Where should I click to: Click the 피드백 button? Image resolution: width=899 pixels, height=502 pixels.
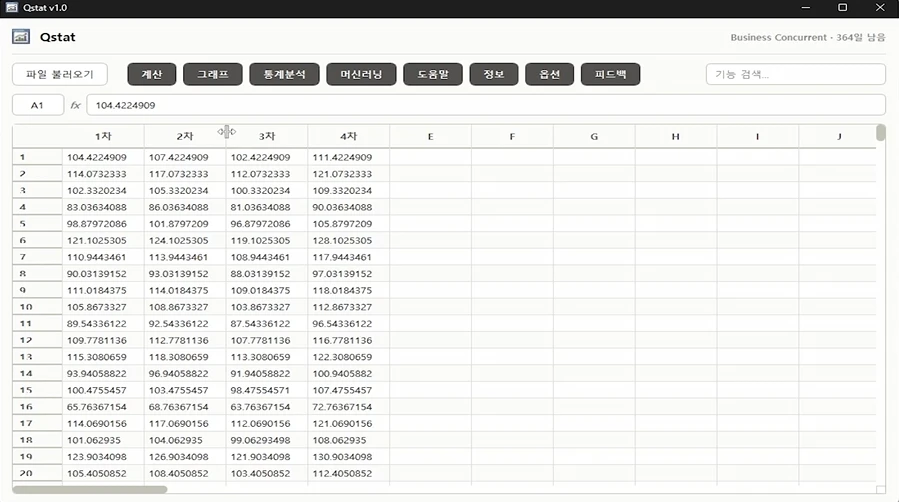(611, 74)
